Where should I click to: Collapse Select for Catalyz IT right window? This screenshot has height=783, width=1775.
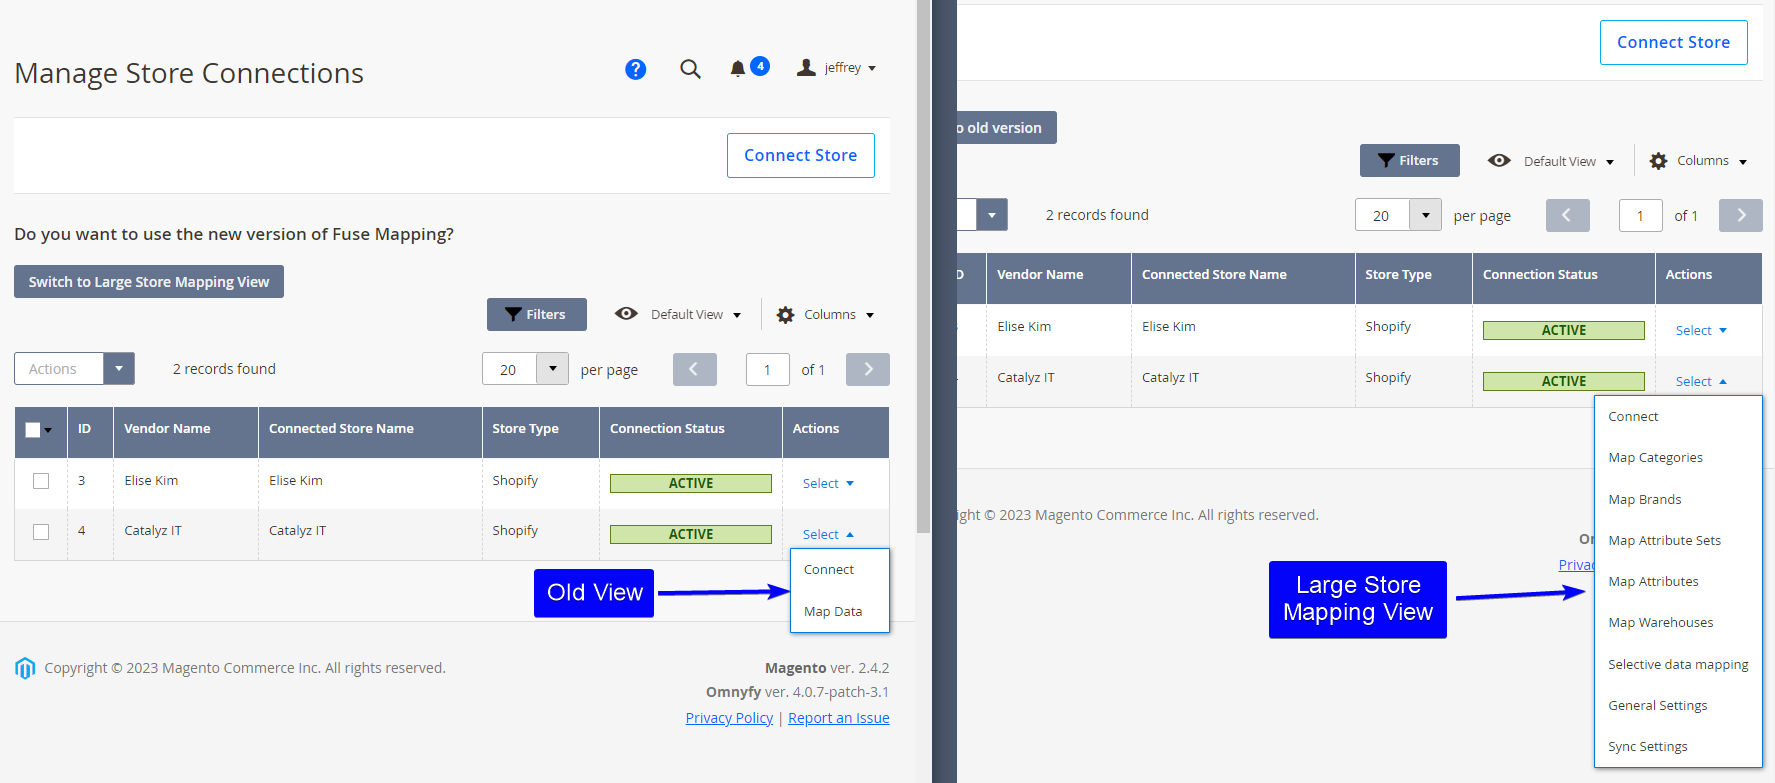[x=1701, y=382]
